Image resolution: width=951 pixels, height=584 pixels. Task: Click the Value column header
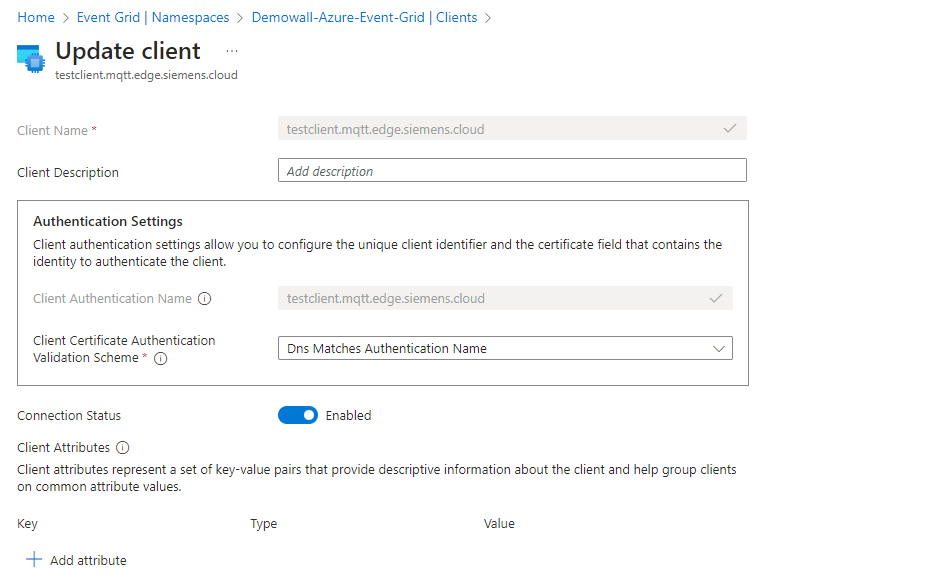499,523
